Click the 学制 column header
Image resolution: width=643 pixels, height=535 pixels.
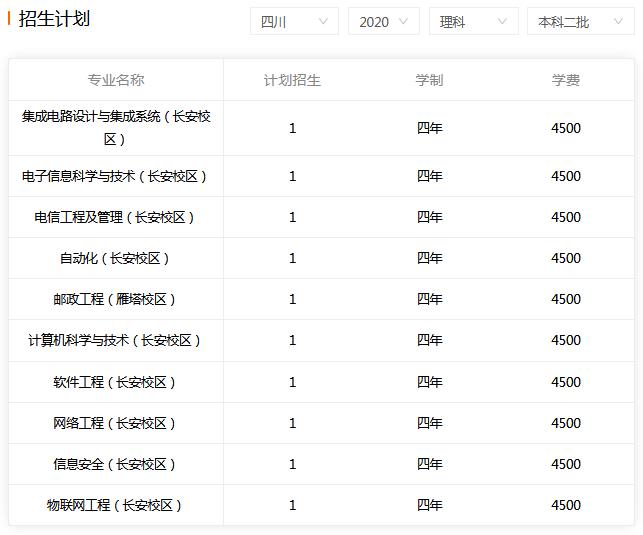click(429, 80)
